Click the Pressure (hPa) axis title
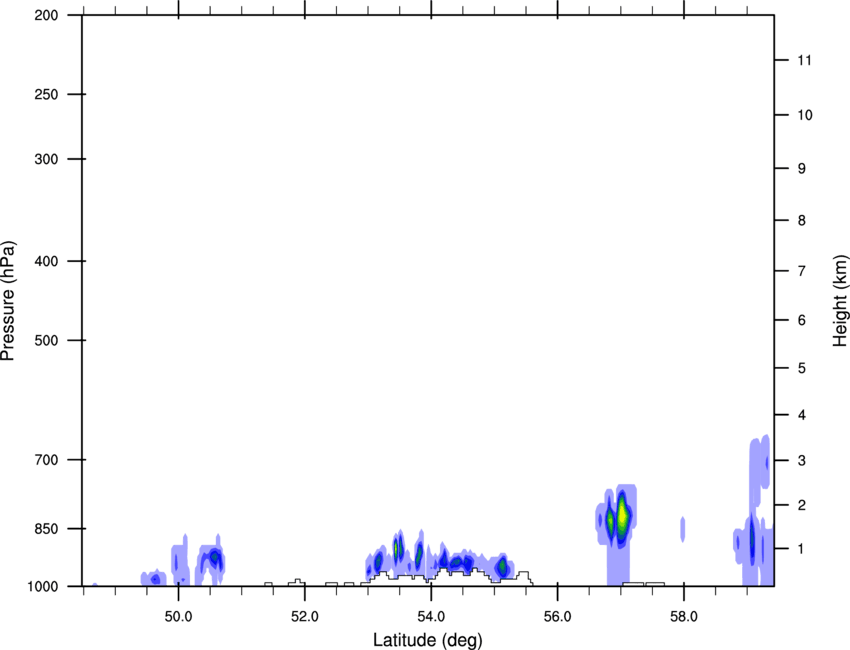The width and height of the screenshot is (850, 650). point(8,301)
